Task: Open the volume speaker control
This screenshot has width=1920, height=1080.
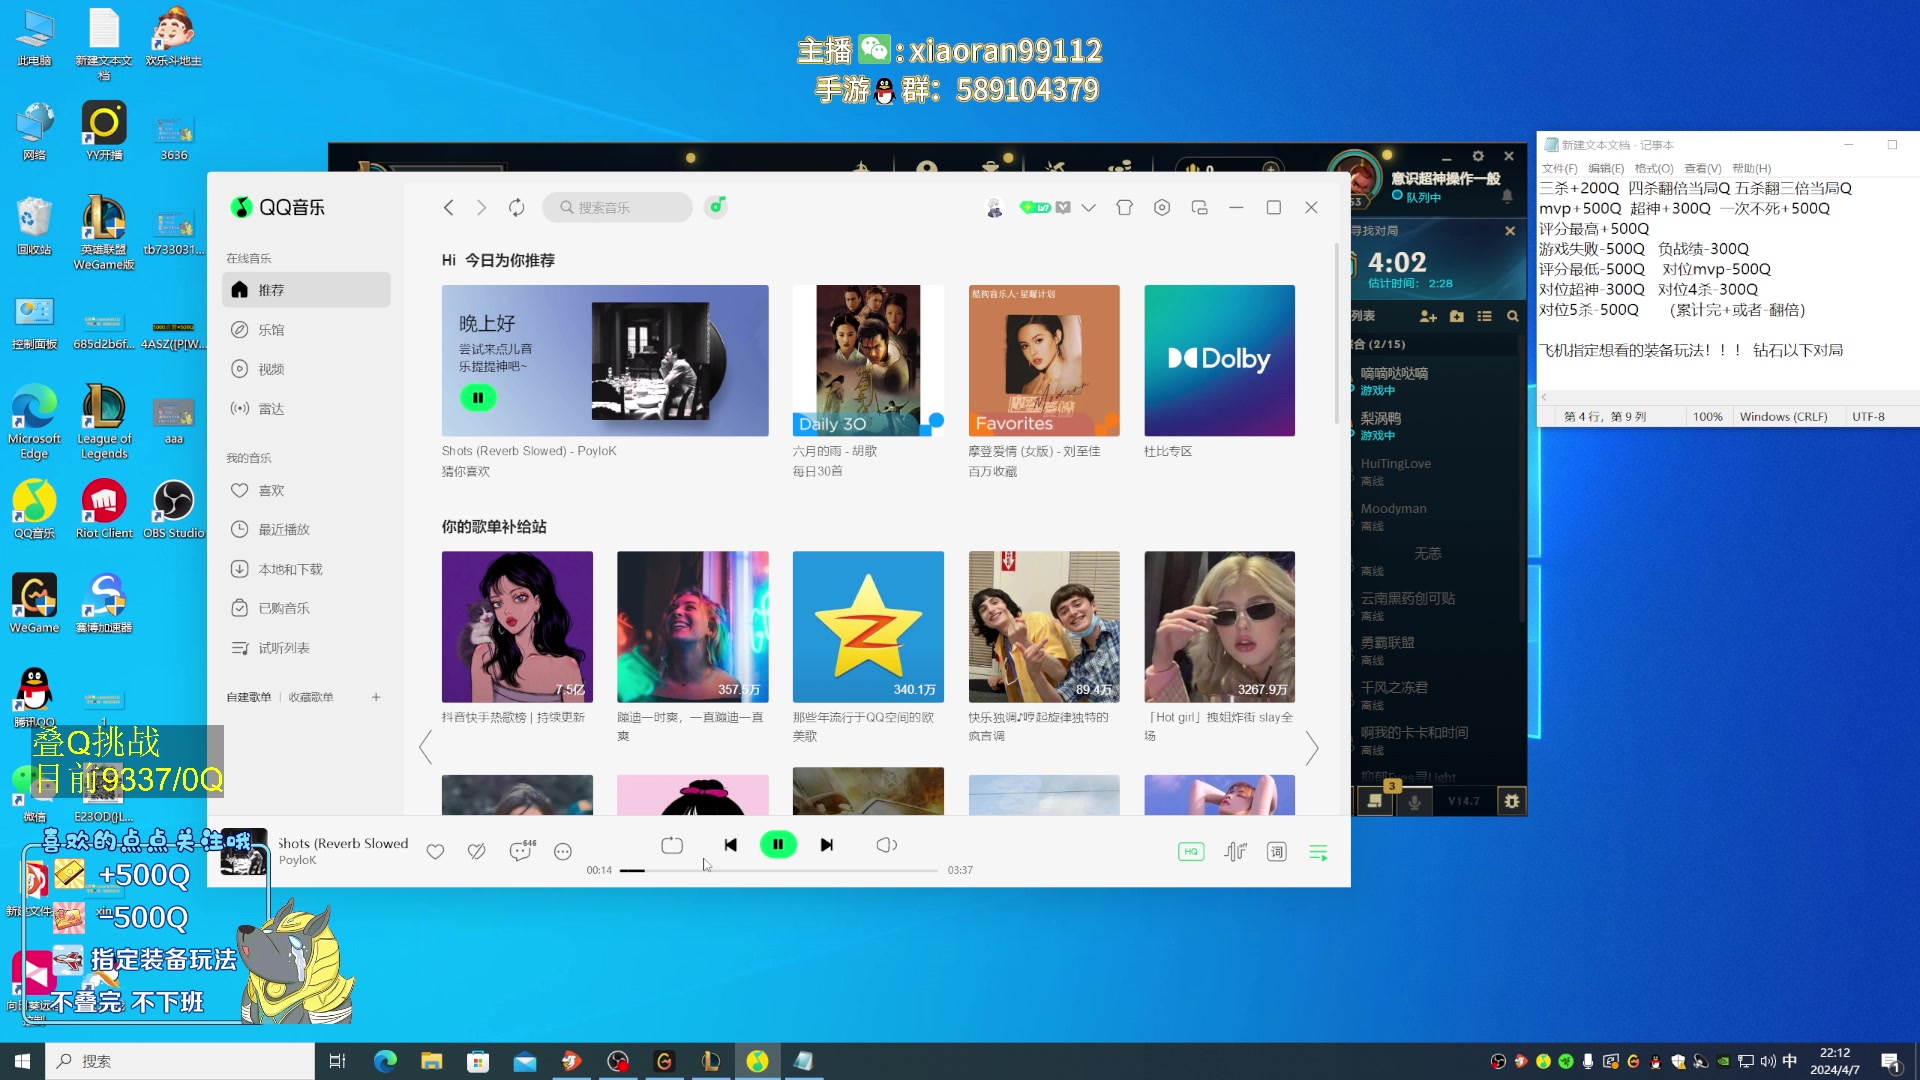Action: click(x=886, y=845)
